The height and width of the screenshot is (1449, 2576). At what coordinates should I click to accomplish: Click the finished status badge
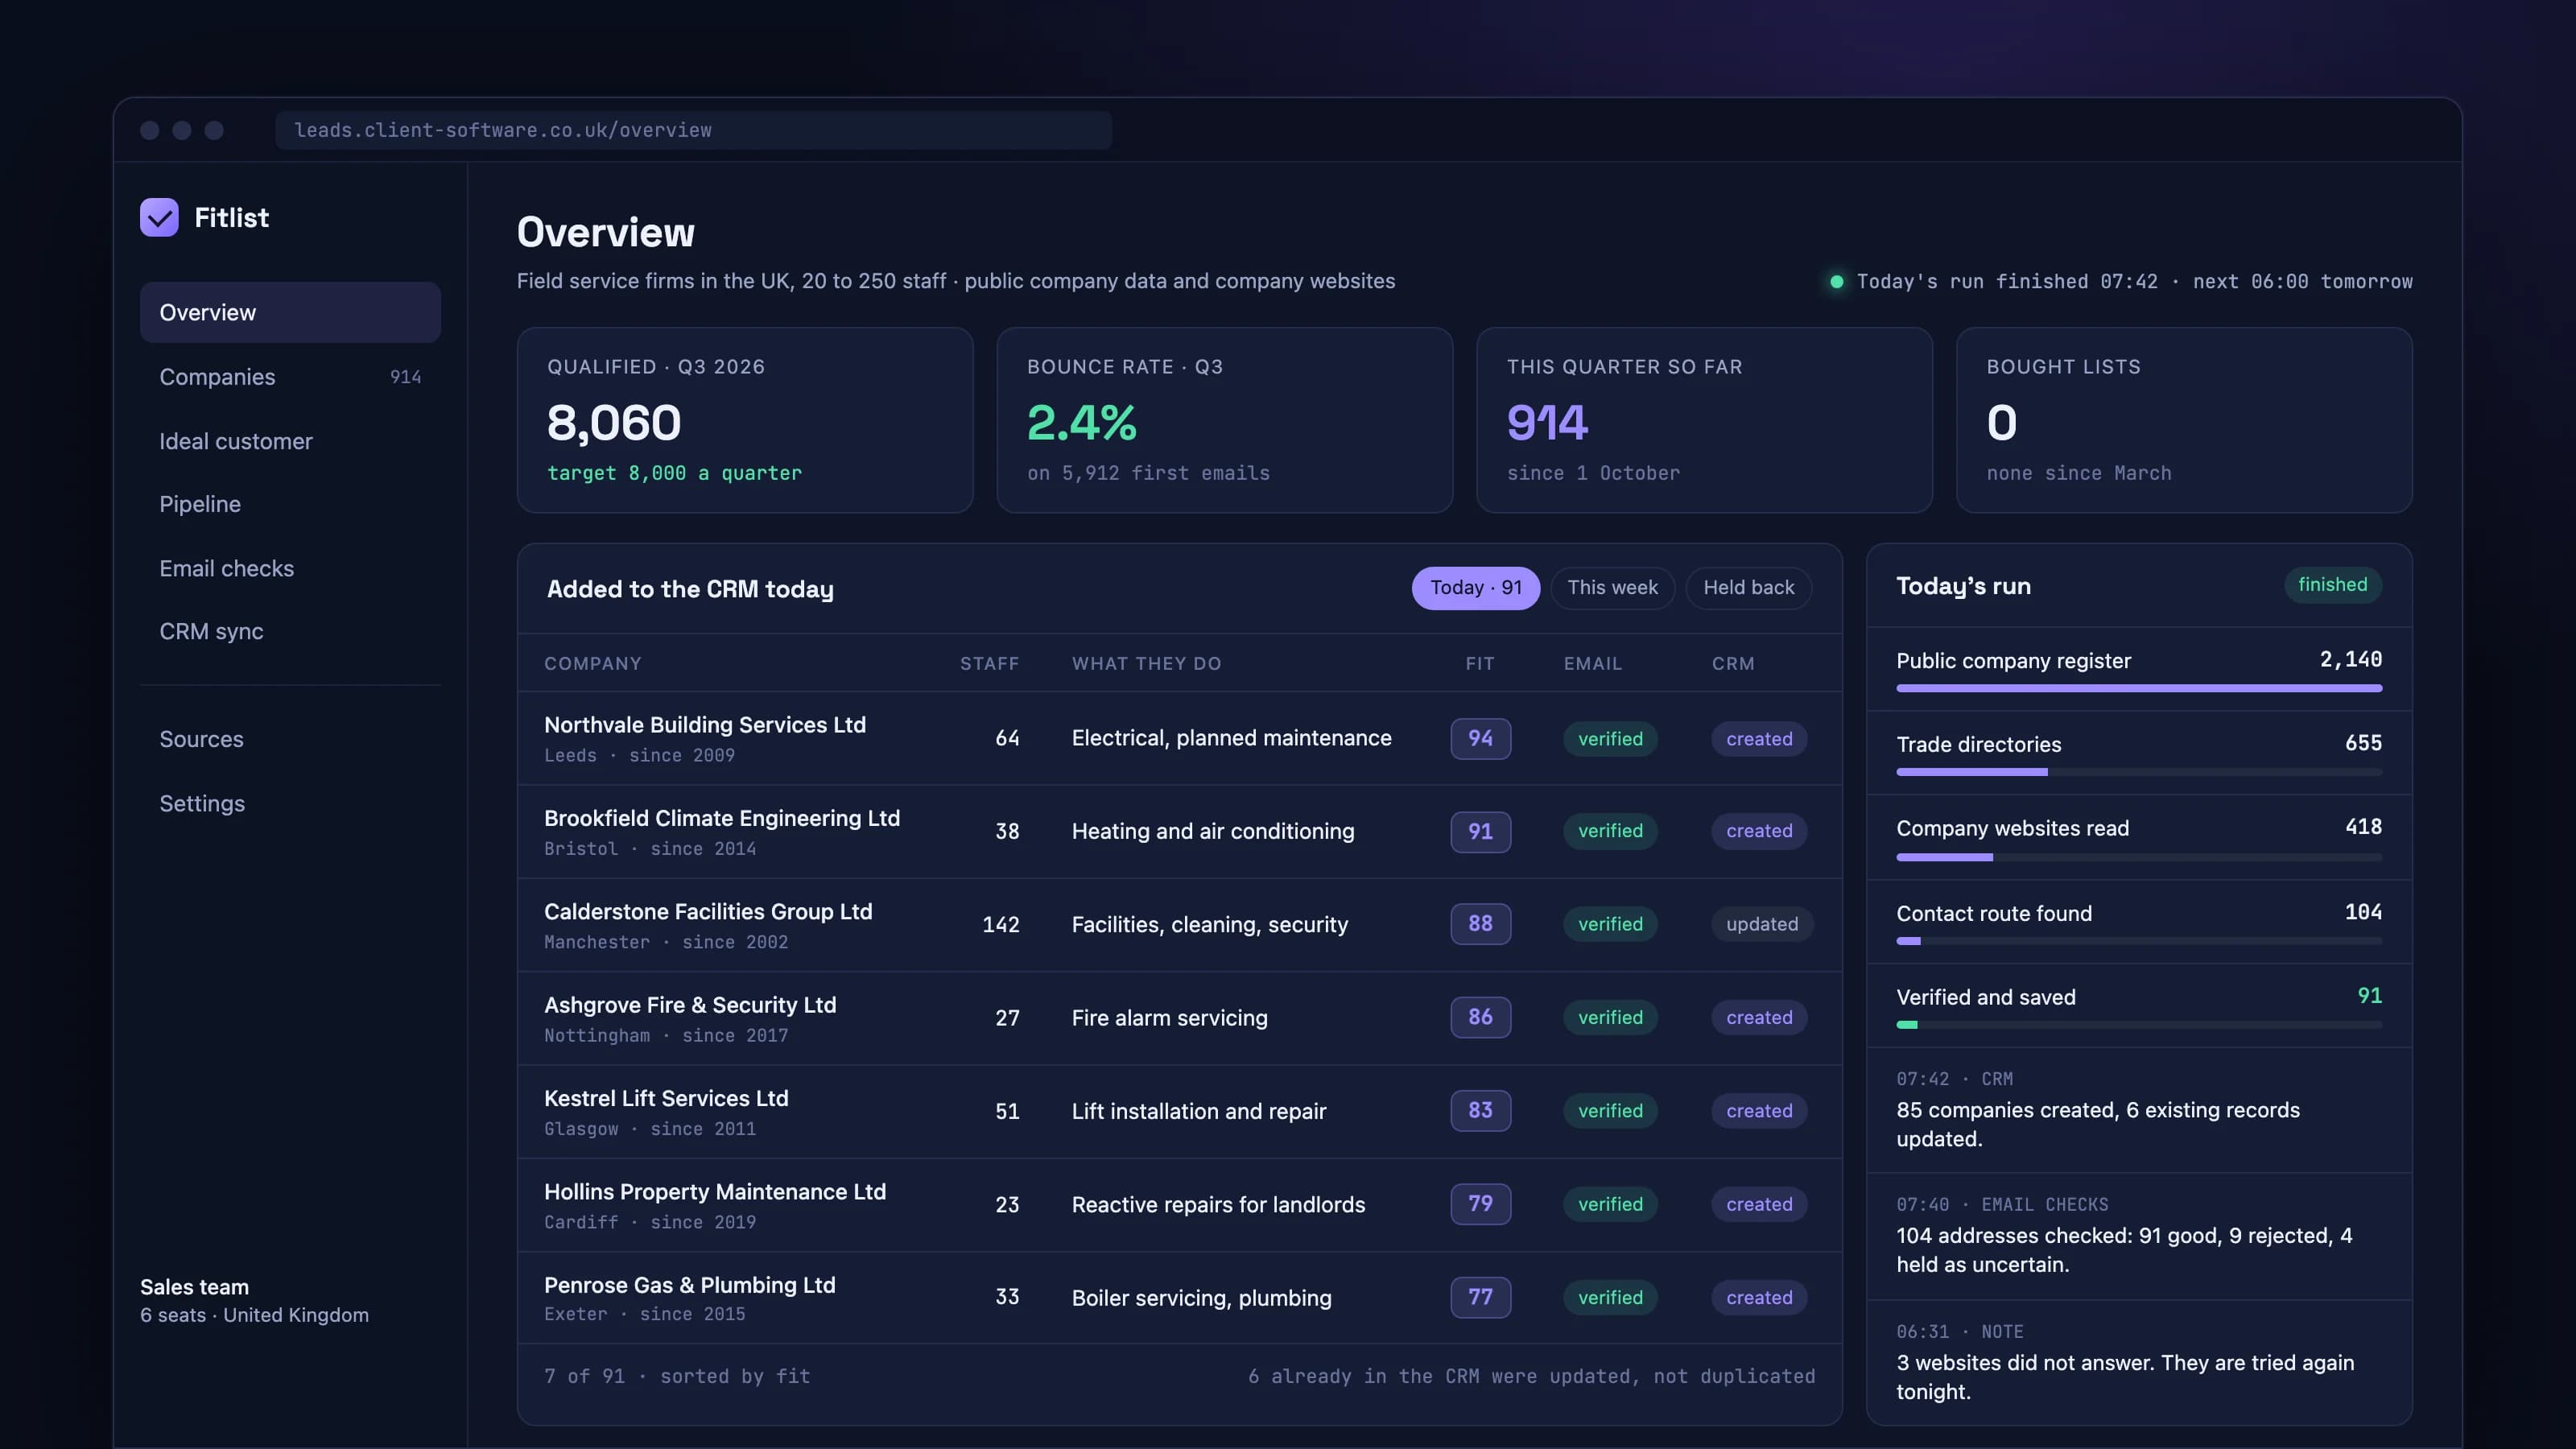(2332, 585)
